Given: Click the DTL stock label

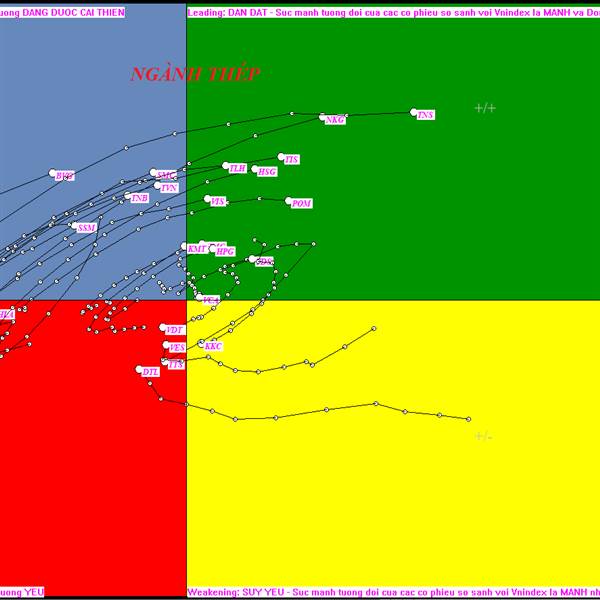Looking at the screenshot, I should click(150, 372).
